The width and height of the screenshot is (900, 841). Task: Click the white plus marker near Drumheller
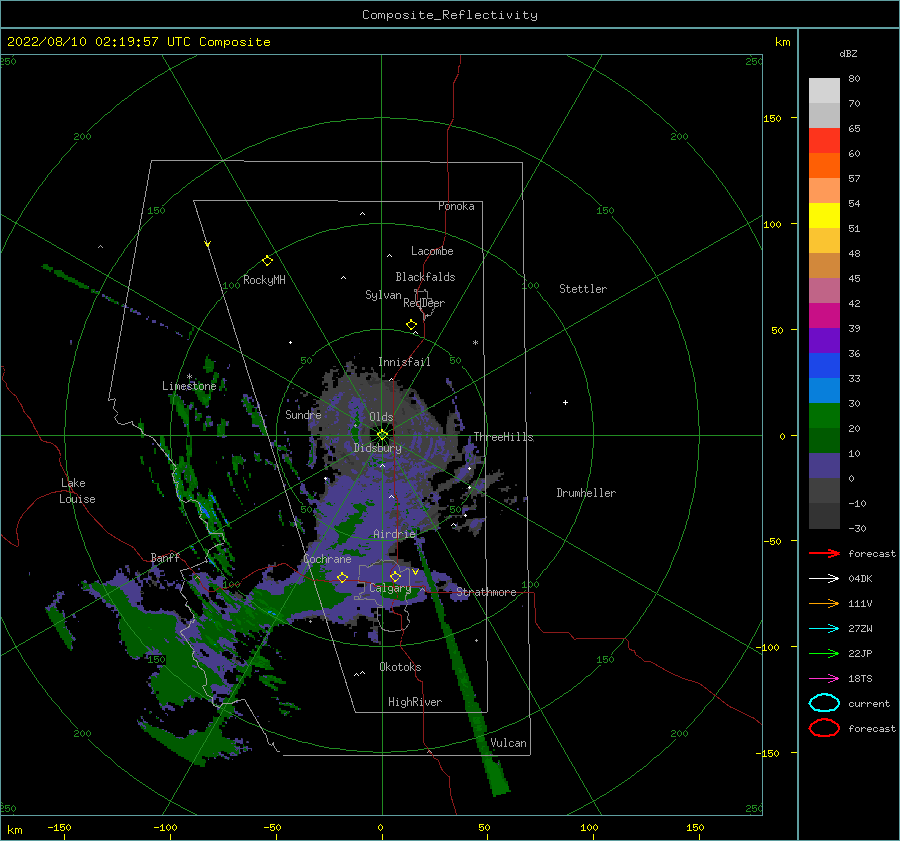[565, 402]
